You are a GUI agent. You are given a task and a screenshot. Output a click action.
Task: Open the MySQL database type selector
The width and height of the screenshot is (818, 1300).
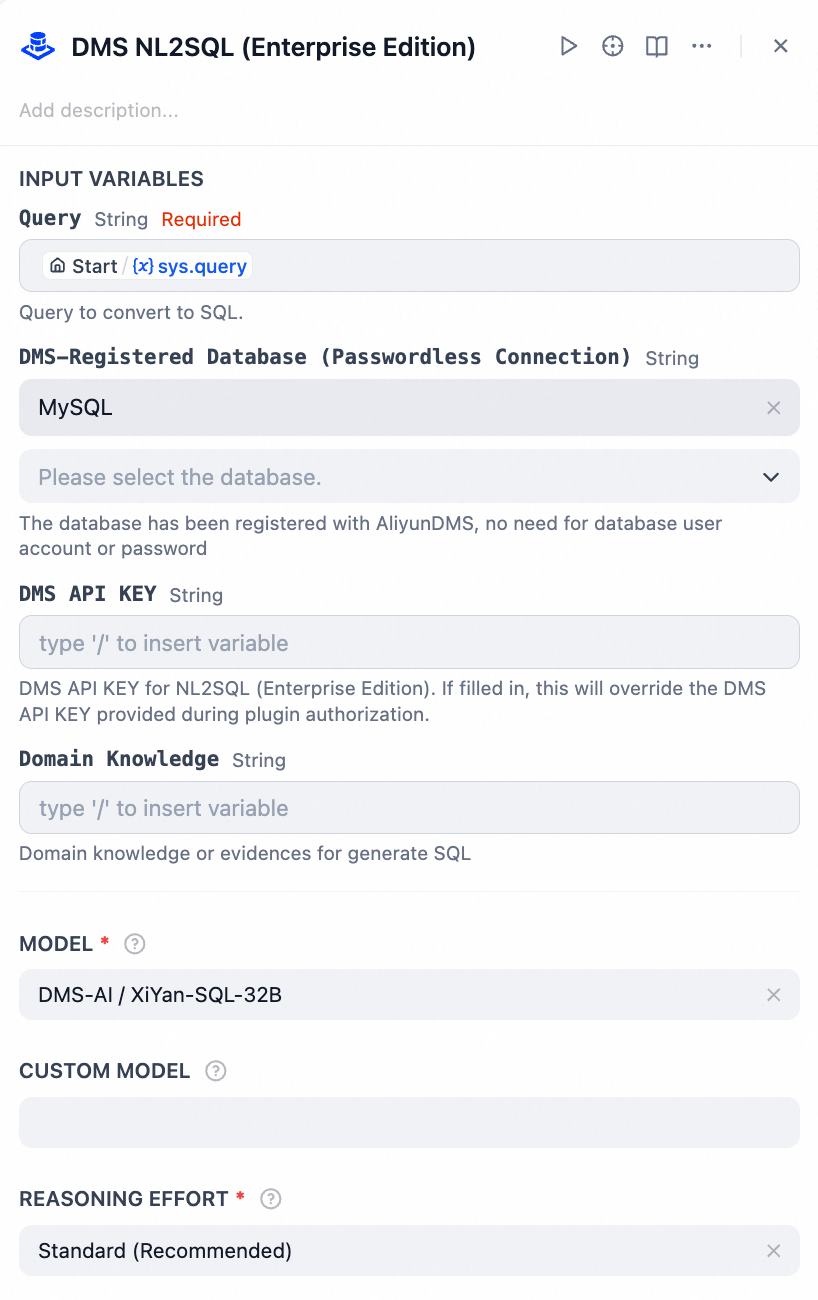390,408
